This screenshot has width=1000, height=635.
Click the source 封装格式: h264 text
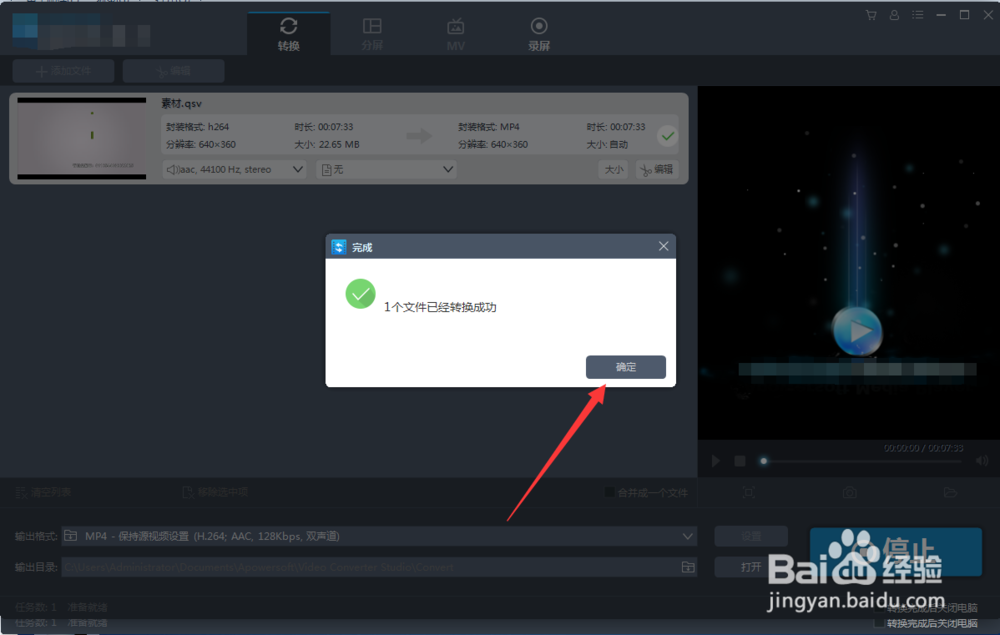[197, 127]
